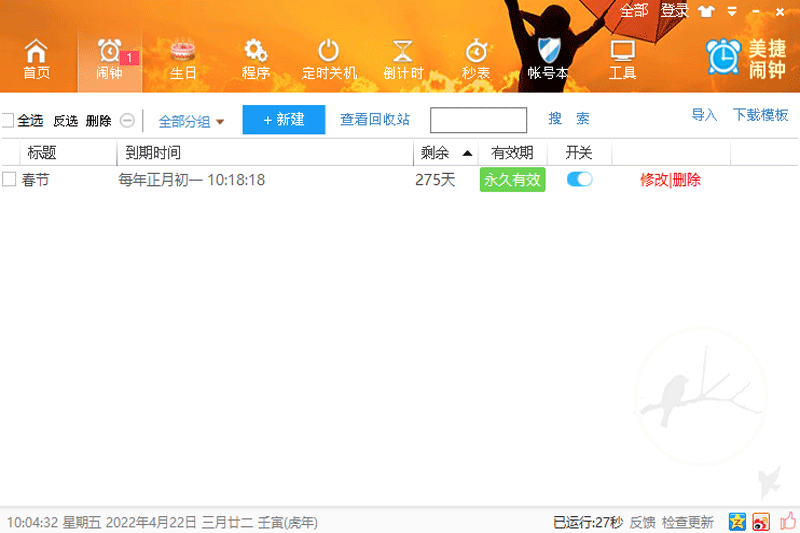Click 已运行:27秒 in status bar
This screenshot has height=533, width=800.
coord(588,522)
